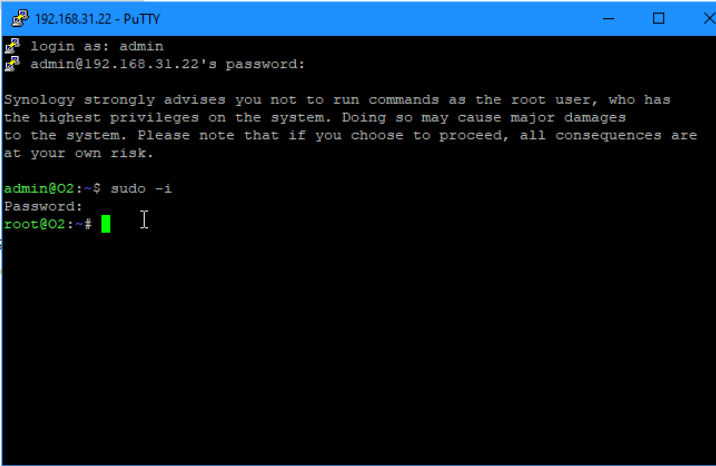Screen dimensions: 716x466
Task: Click the word 'consequences' in the warning
Action: 608,136
